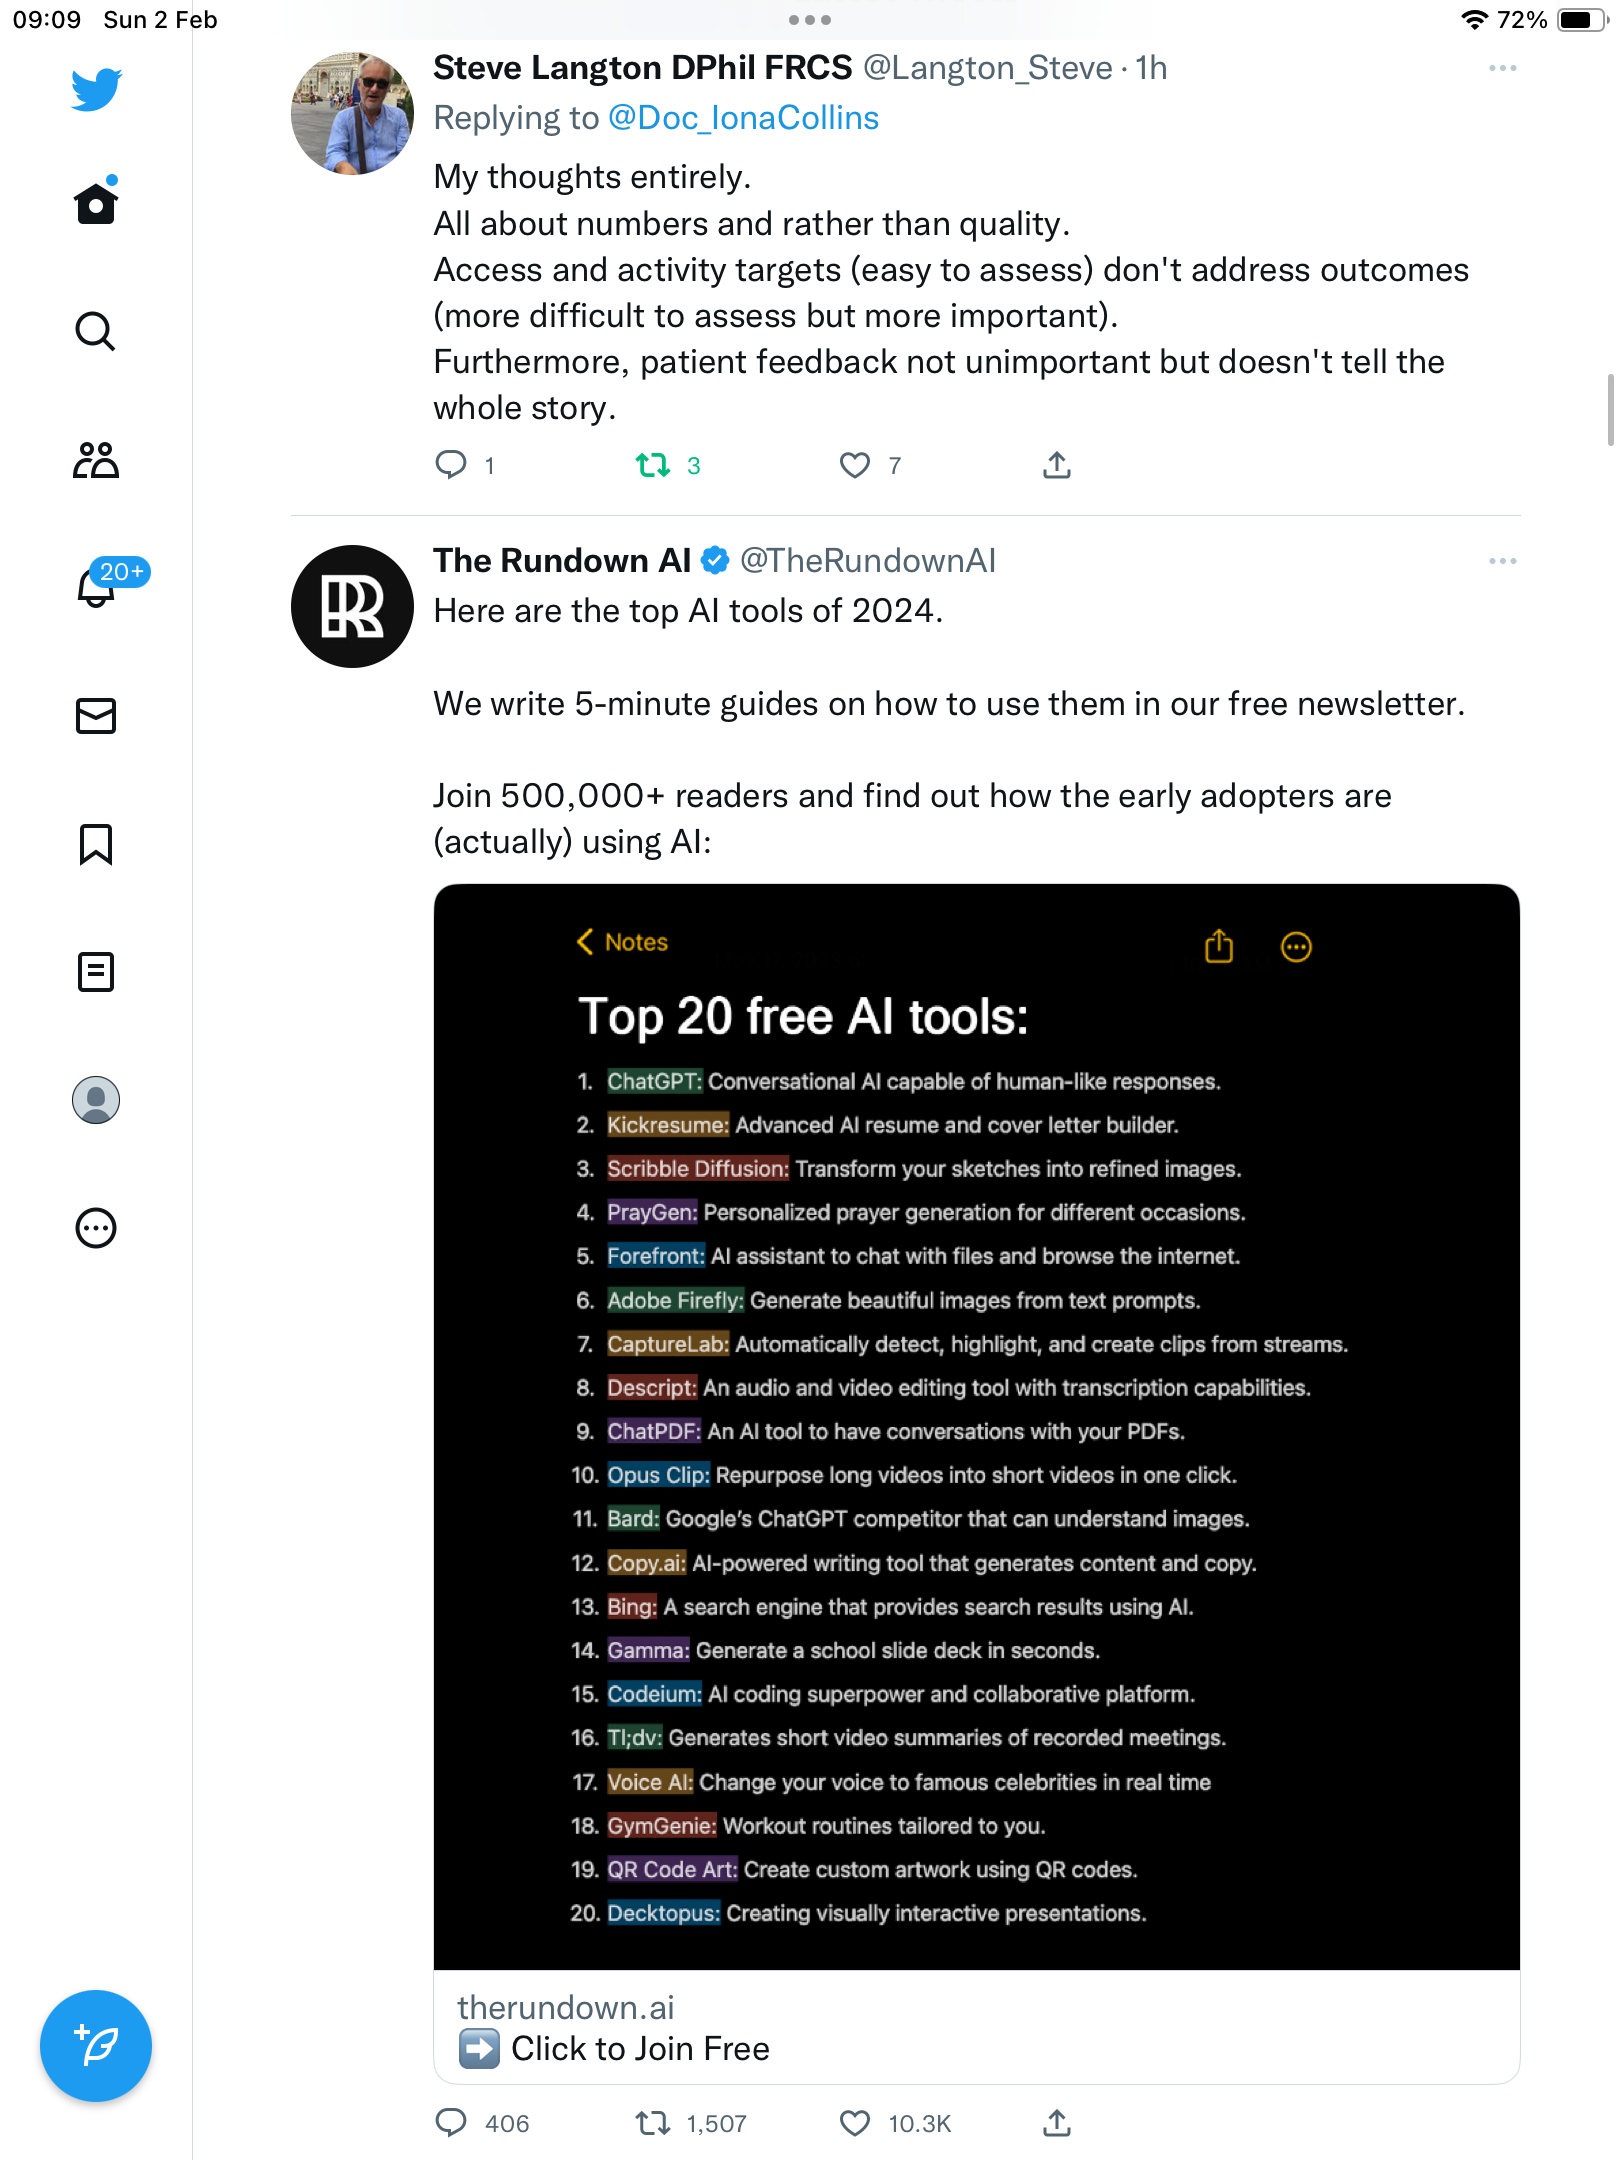Open Lists icon in sidebar

point(96,972)
